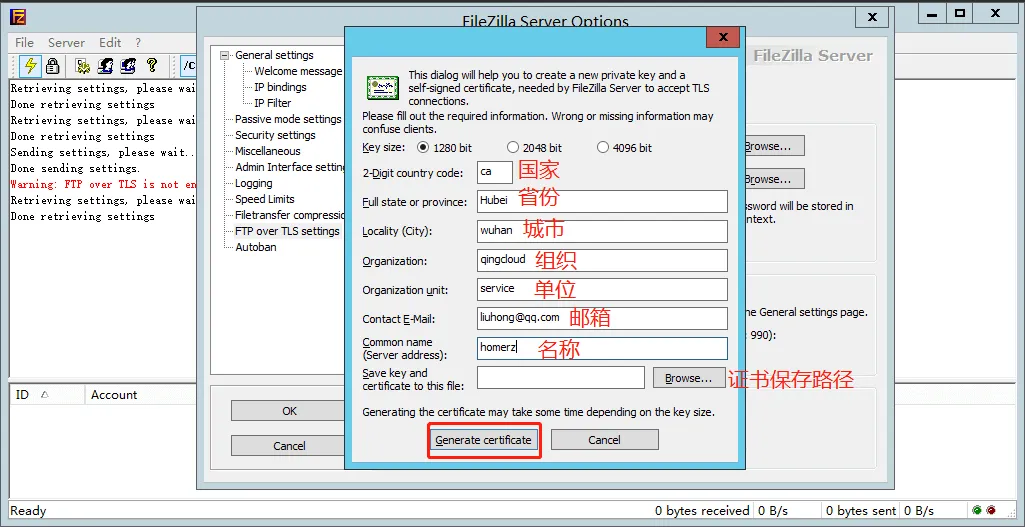Click the 'Sending settings, please wait..' log line
This screenshot has height=527, width=1025.
click(103, 152)
